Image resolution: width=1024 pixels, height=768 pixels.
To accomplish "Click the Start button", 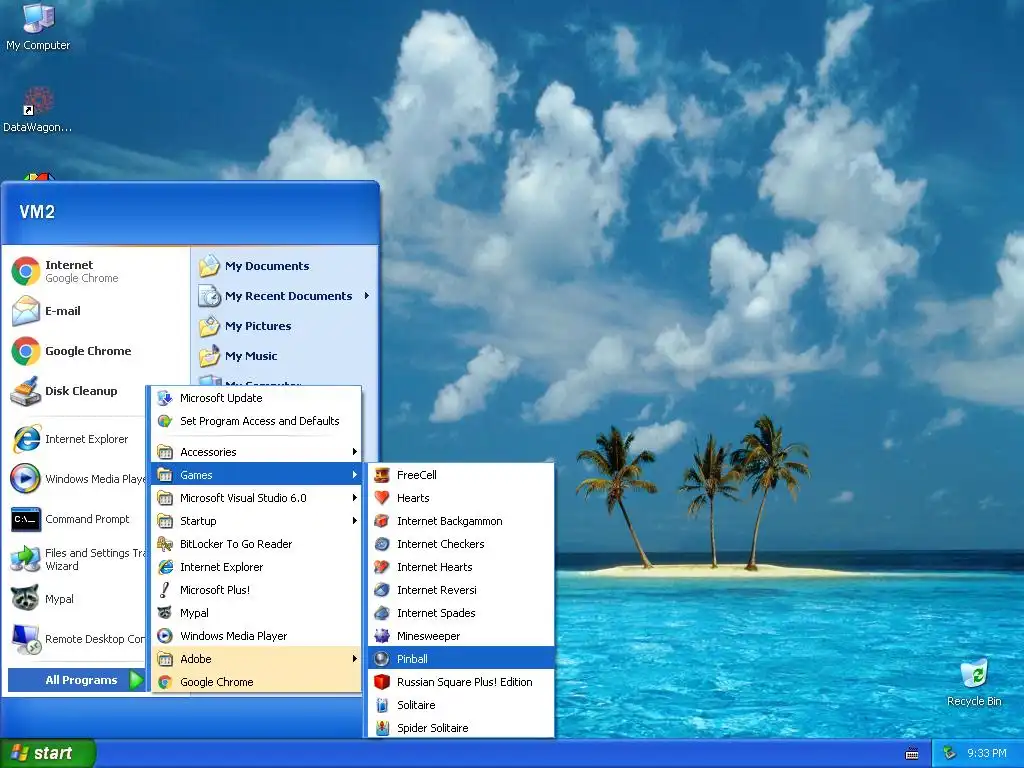I will (48, 753).
